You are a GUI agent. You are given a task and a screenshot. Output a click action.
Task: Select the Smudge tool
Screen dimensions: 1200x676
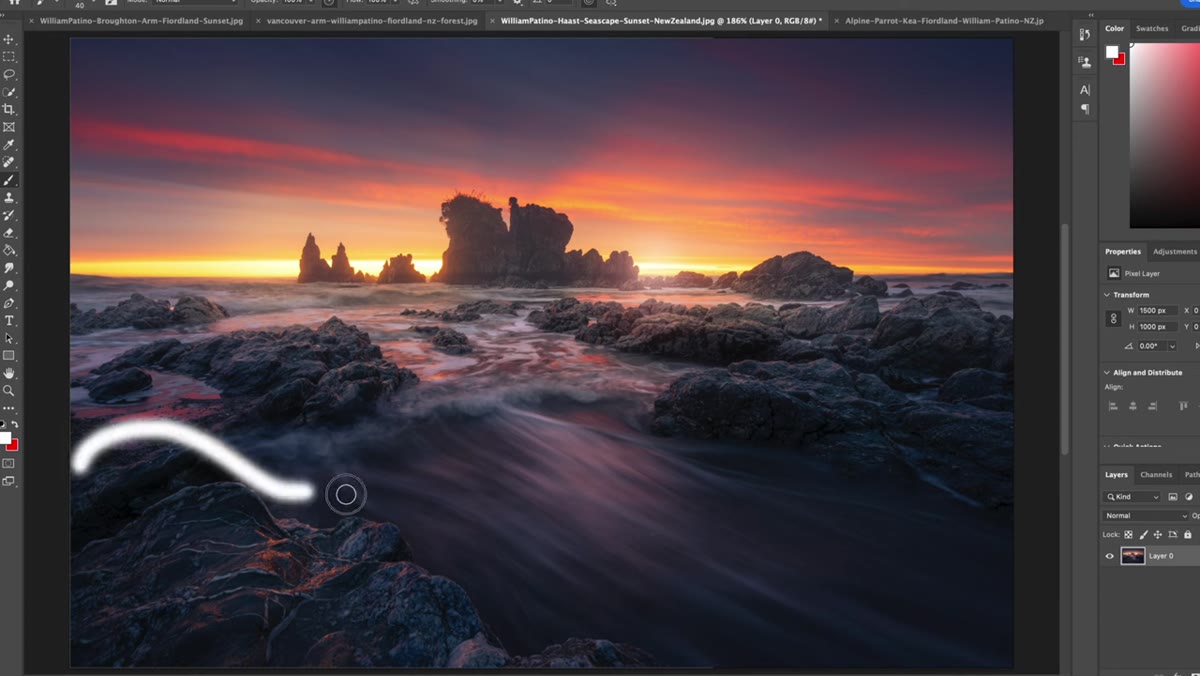point(9,268)
